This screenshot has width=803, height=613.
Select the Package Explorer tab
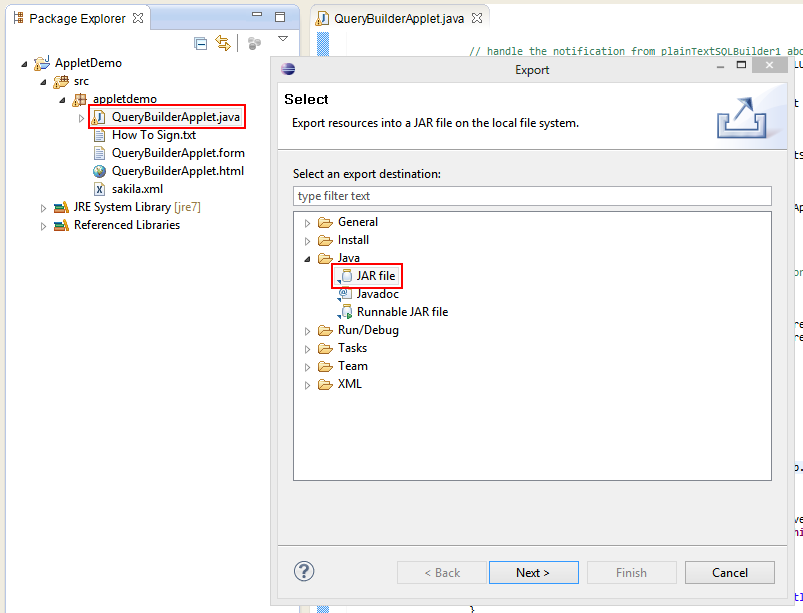[77, 18]
